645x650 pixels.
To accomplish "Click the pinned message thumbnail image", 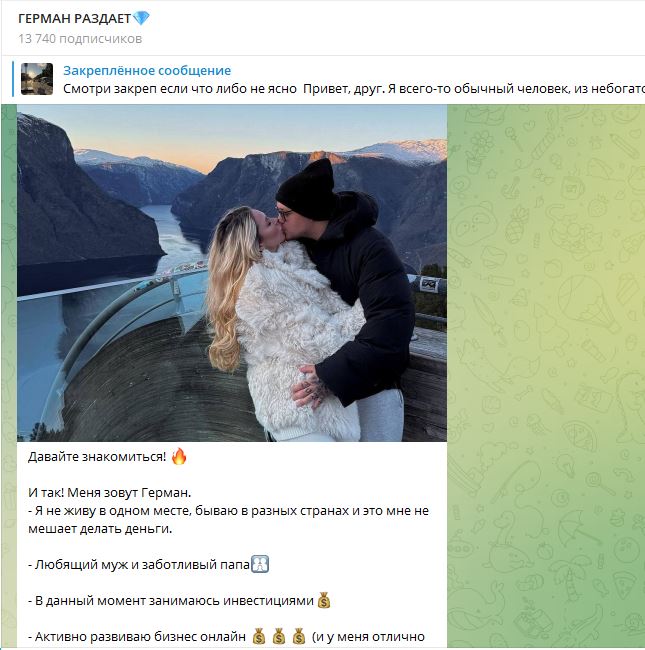I will [37, 79].
